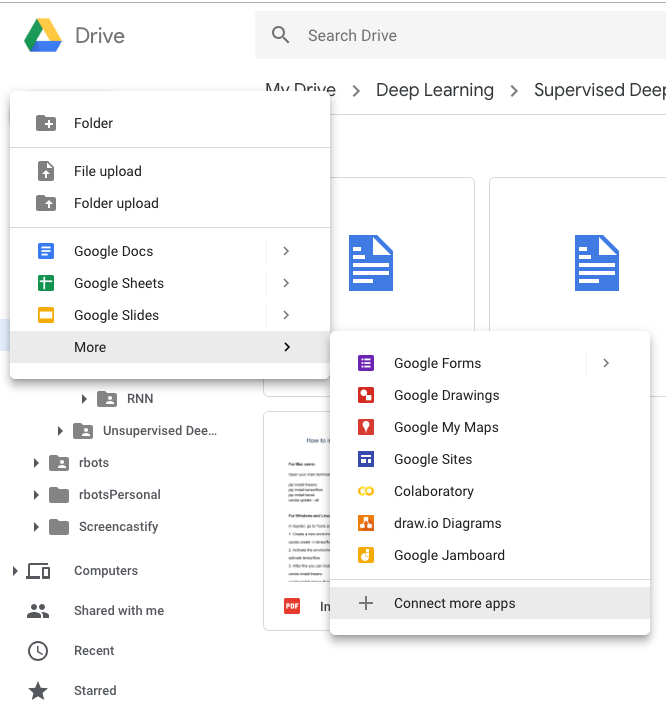
Task: Click the Google Slides icon in menu
Action: [x=46, y=315]
